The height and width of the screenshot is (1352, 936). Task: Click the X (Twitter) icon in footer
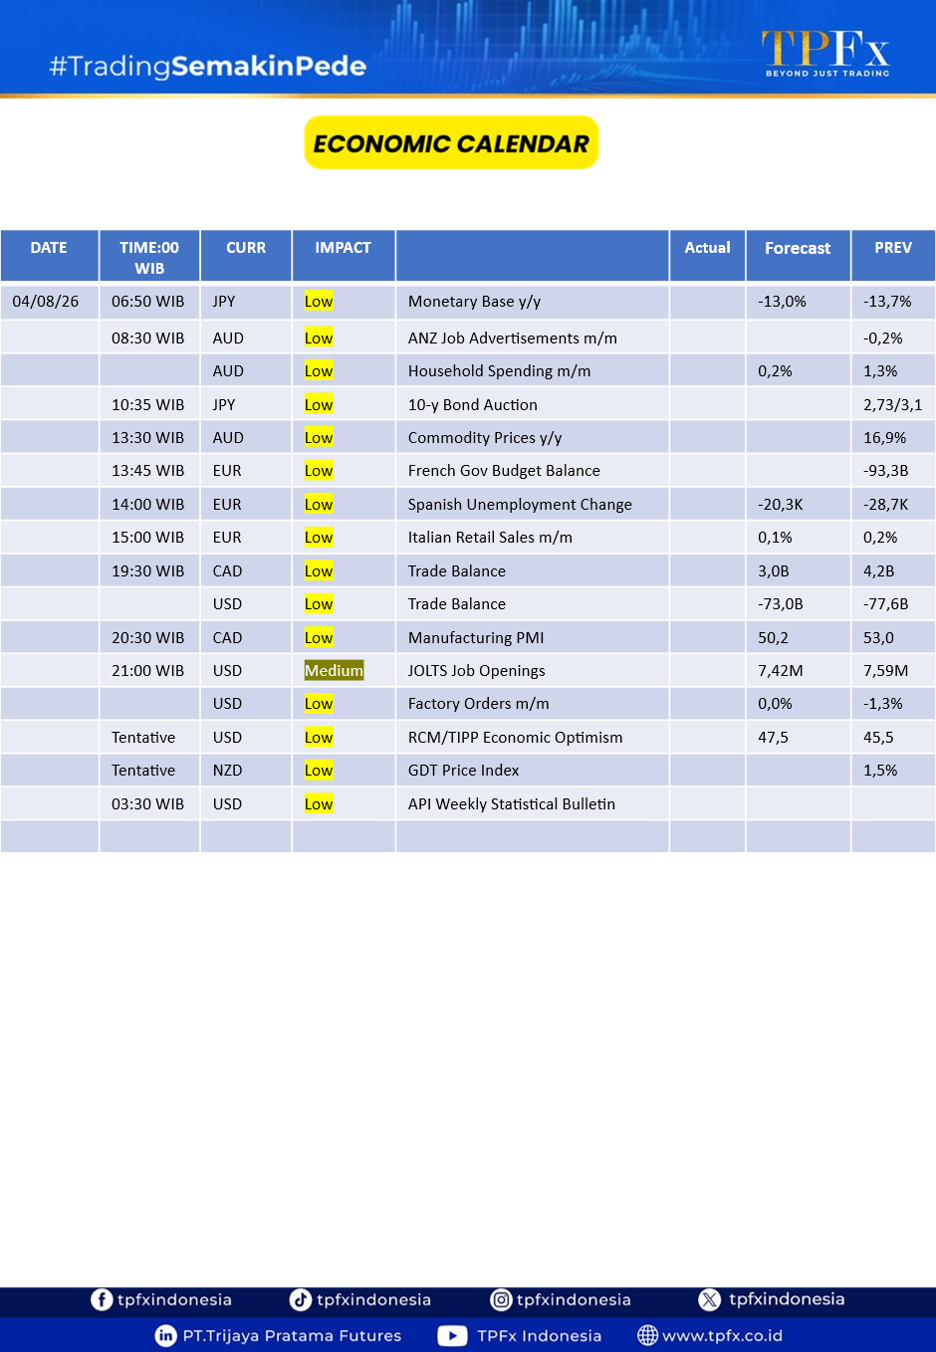pos(709,1299)
